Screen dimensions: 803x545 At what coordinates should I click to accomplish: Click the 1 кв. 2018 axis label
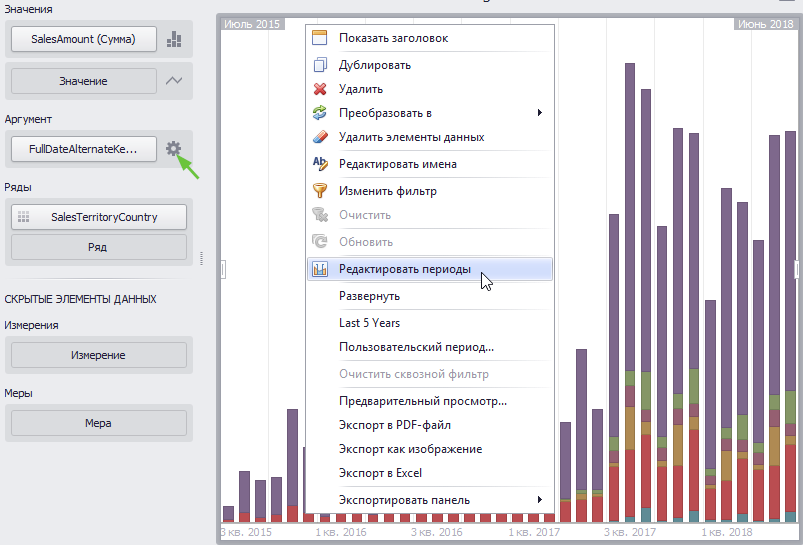(x=727, y=532)
